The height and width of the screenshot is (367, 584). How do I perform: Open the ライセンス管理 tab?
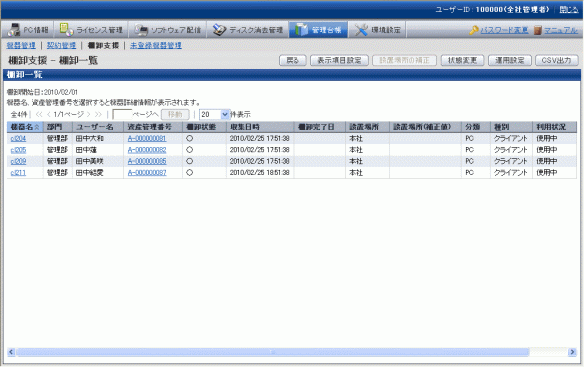(91, 30)
